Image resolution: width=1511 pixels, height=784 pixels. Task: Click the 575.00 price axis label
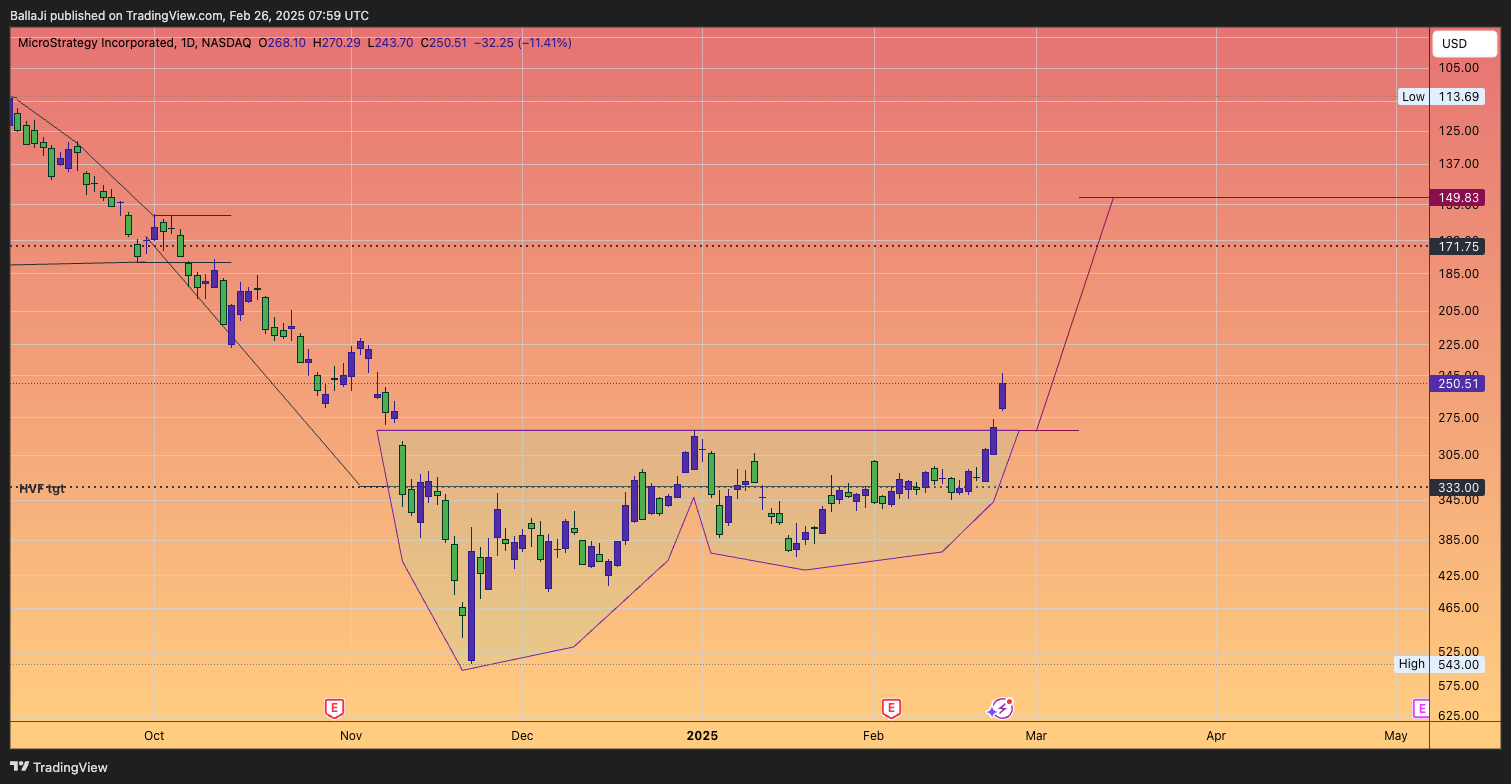point(1458,686)
